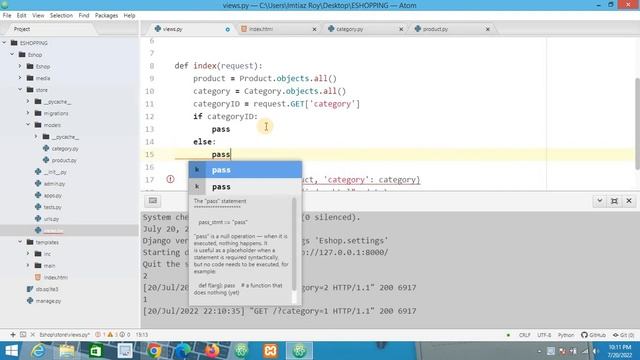Open the Edit menu
This screenshot has width=640, height=360.
pyautogui.click(x=21, y=16)
